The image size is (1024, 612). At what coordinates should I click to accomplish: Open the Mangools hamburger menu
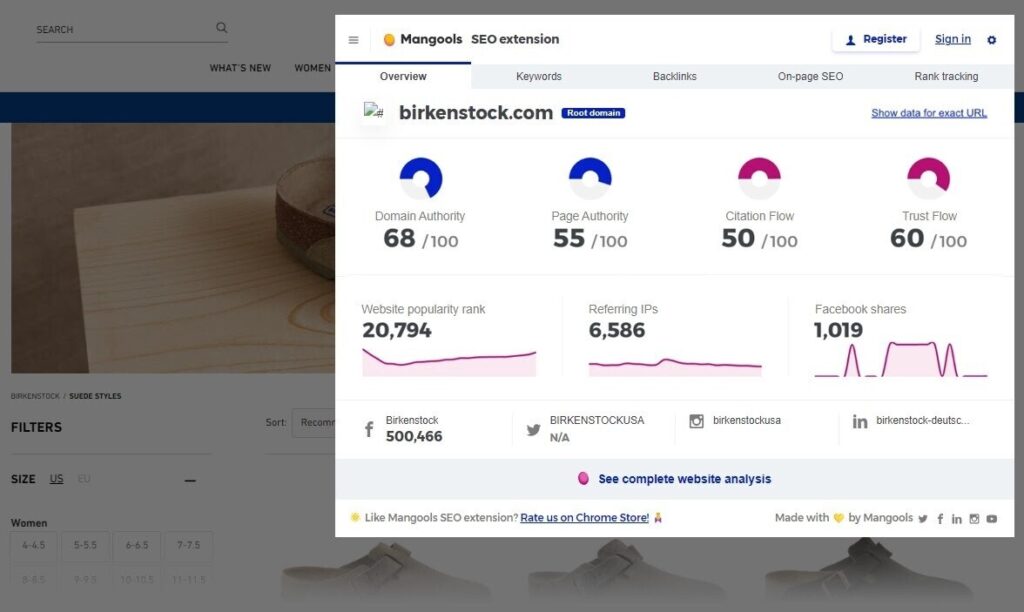pyautogui.click(x=353, y=40)
